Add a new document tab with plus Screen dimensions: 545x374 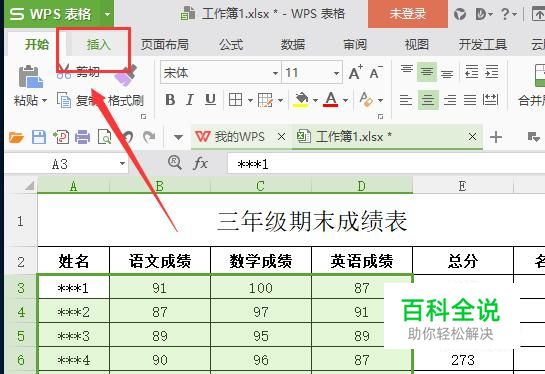[x=496, y=137]
